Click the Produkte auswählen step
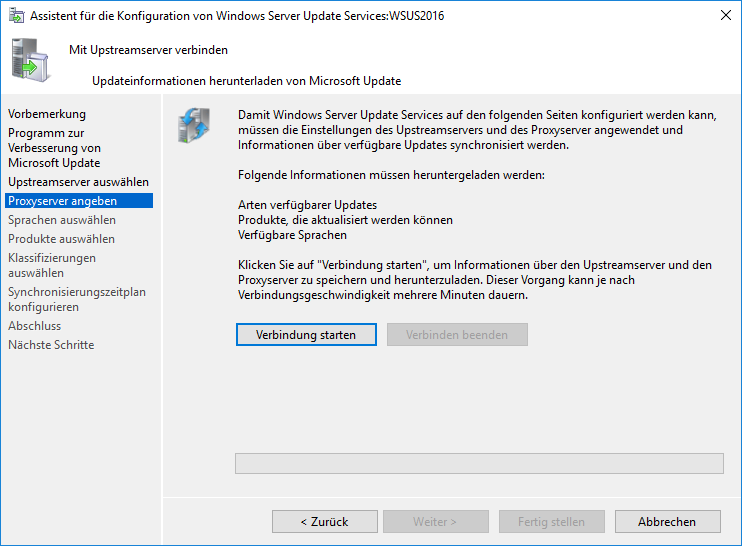 [x=62, y=239]
